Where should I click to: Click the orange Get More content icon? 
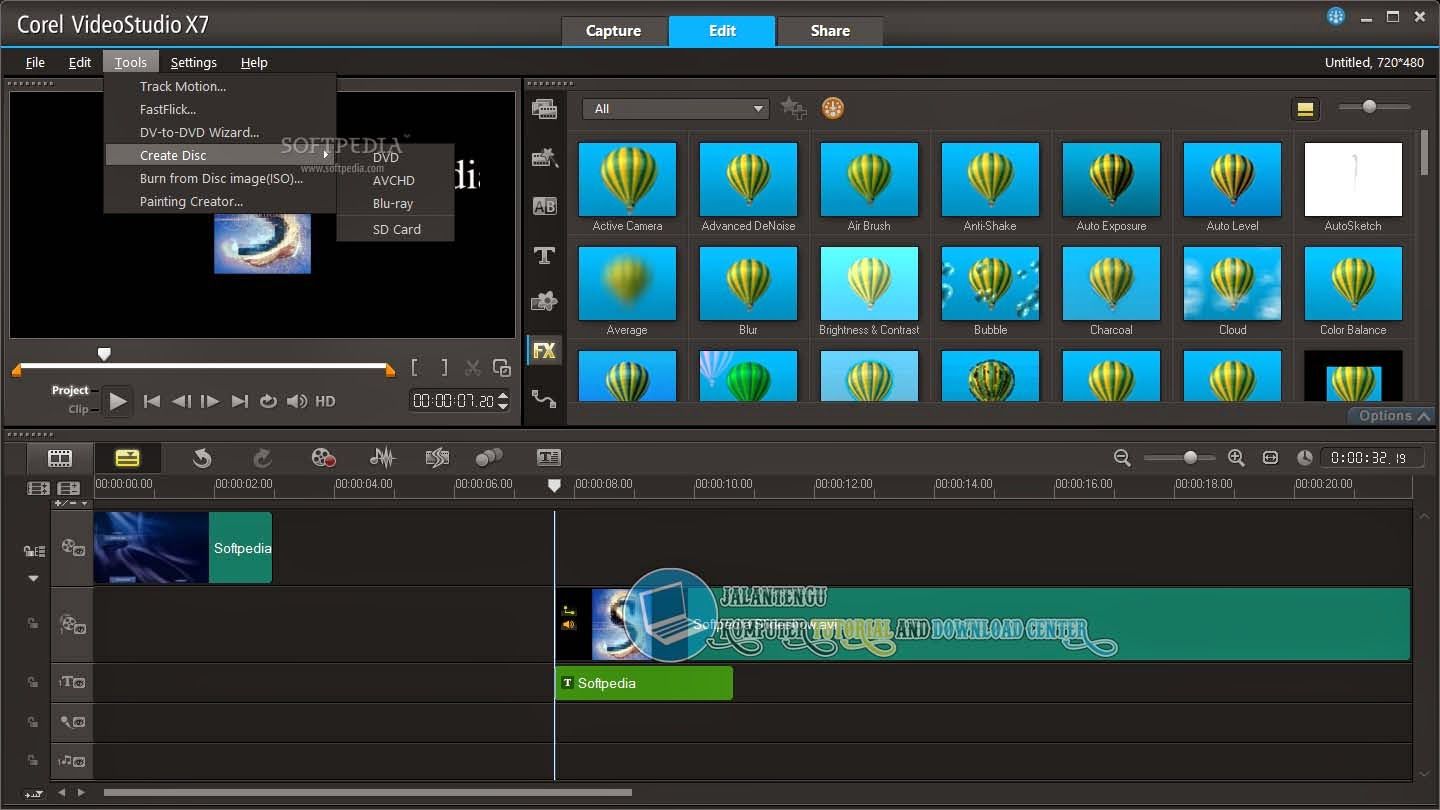tap(832, 108)
